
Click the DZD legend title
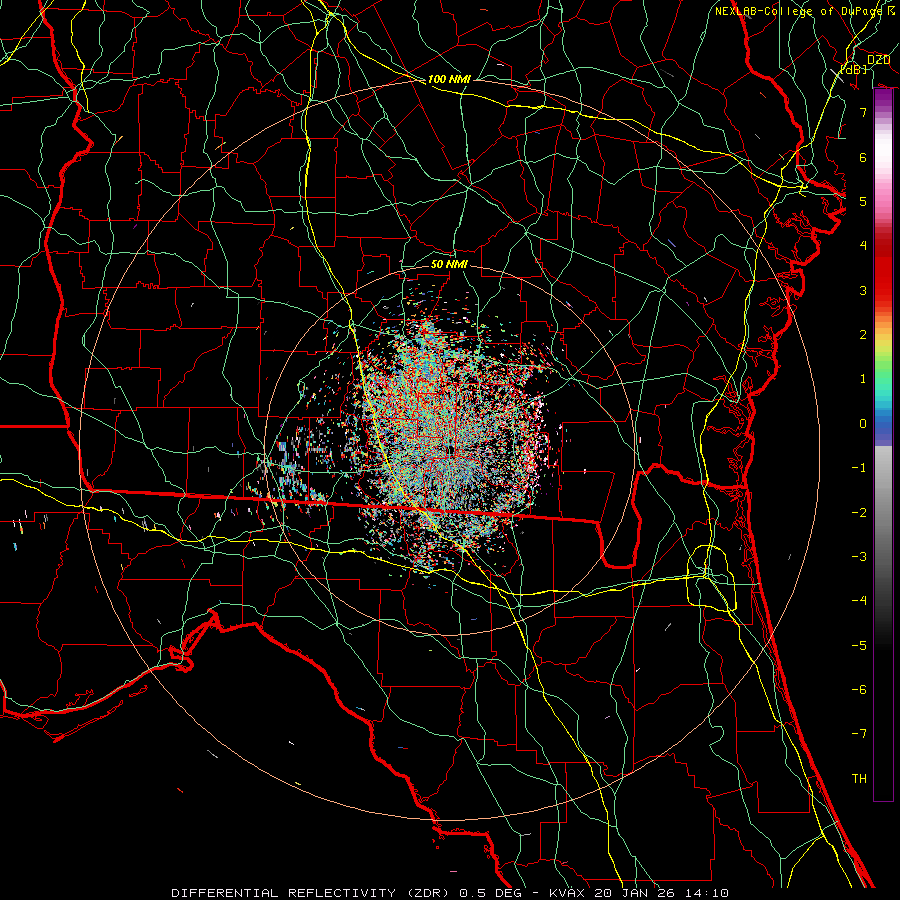pyautogui.click(x=878, y=60)
